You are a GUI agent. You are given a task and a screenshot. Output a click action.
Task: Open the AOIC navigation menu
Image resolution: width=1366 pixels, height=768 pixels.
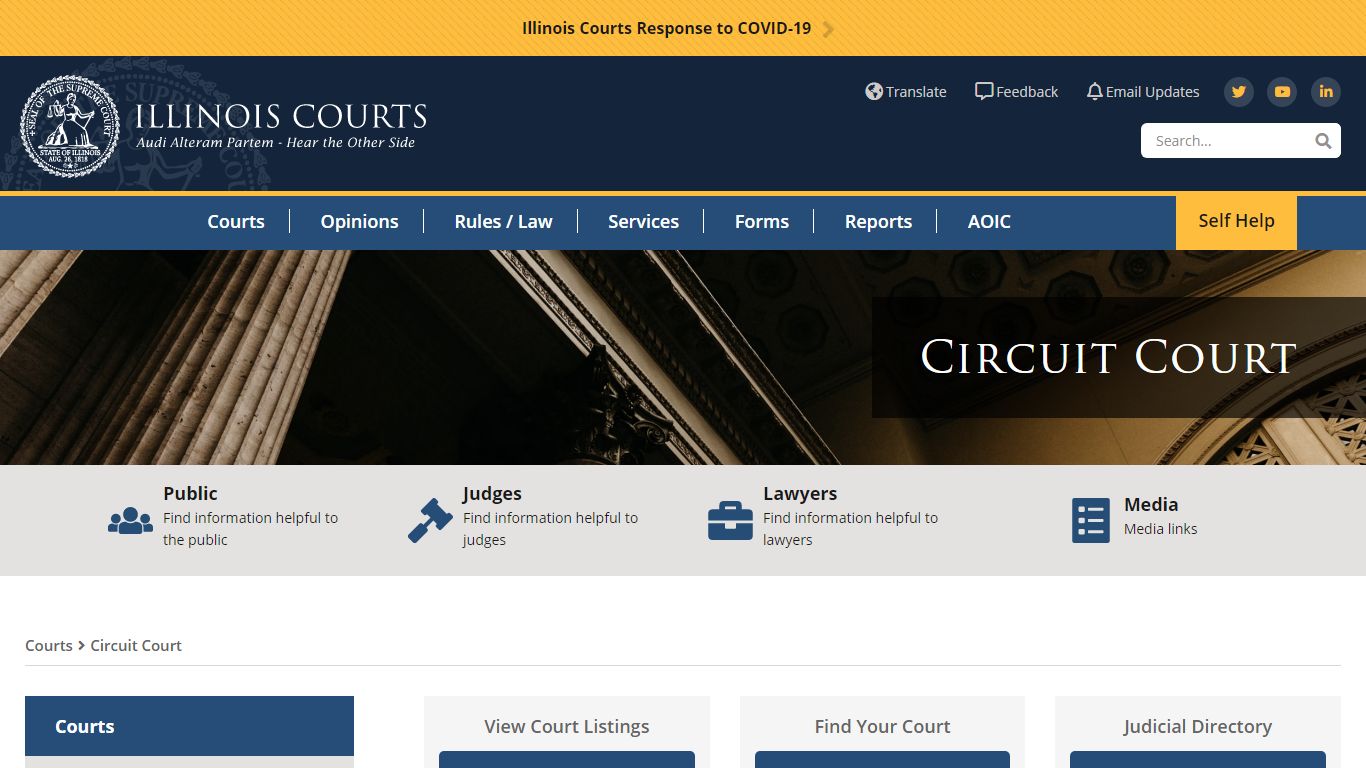[989, 222]
